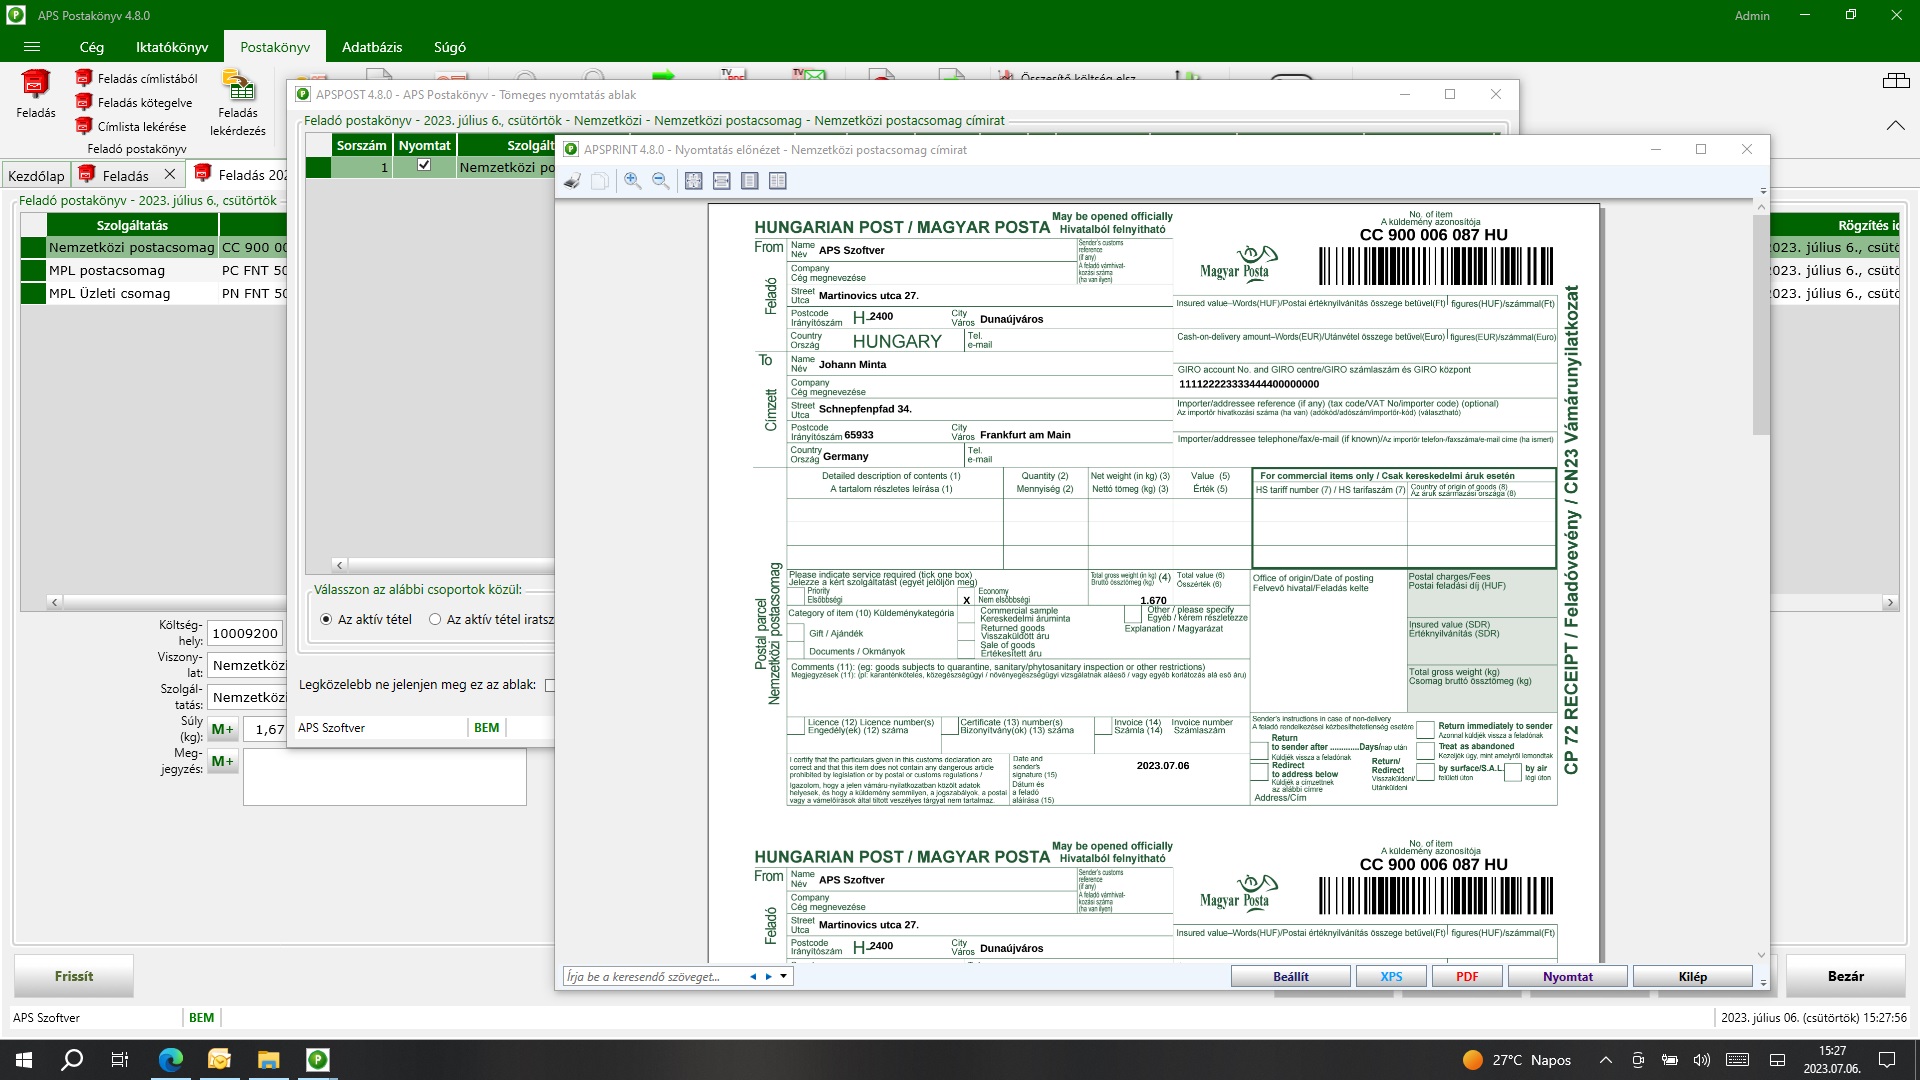
Task: Click the printer icon in preview toolbar
Action: 572,181
